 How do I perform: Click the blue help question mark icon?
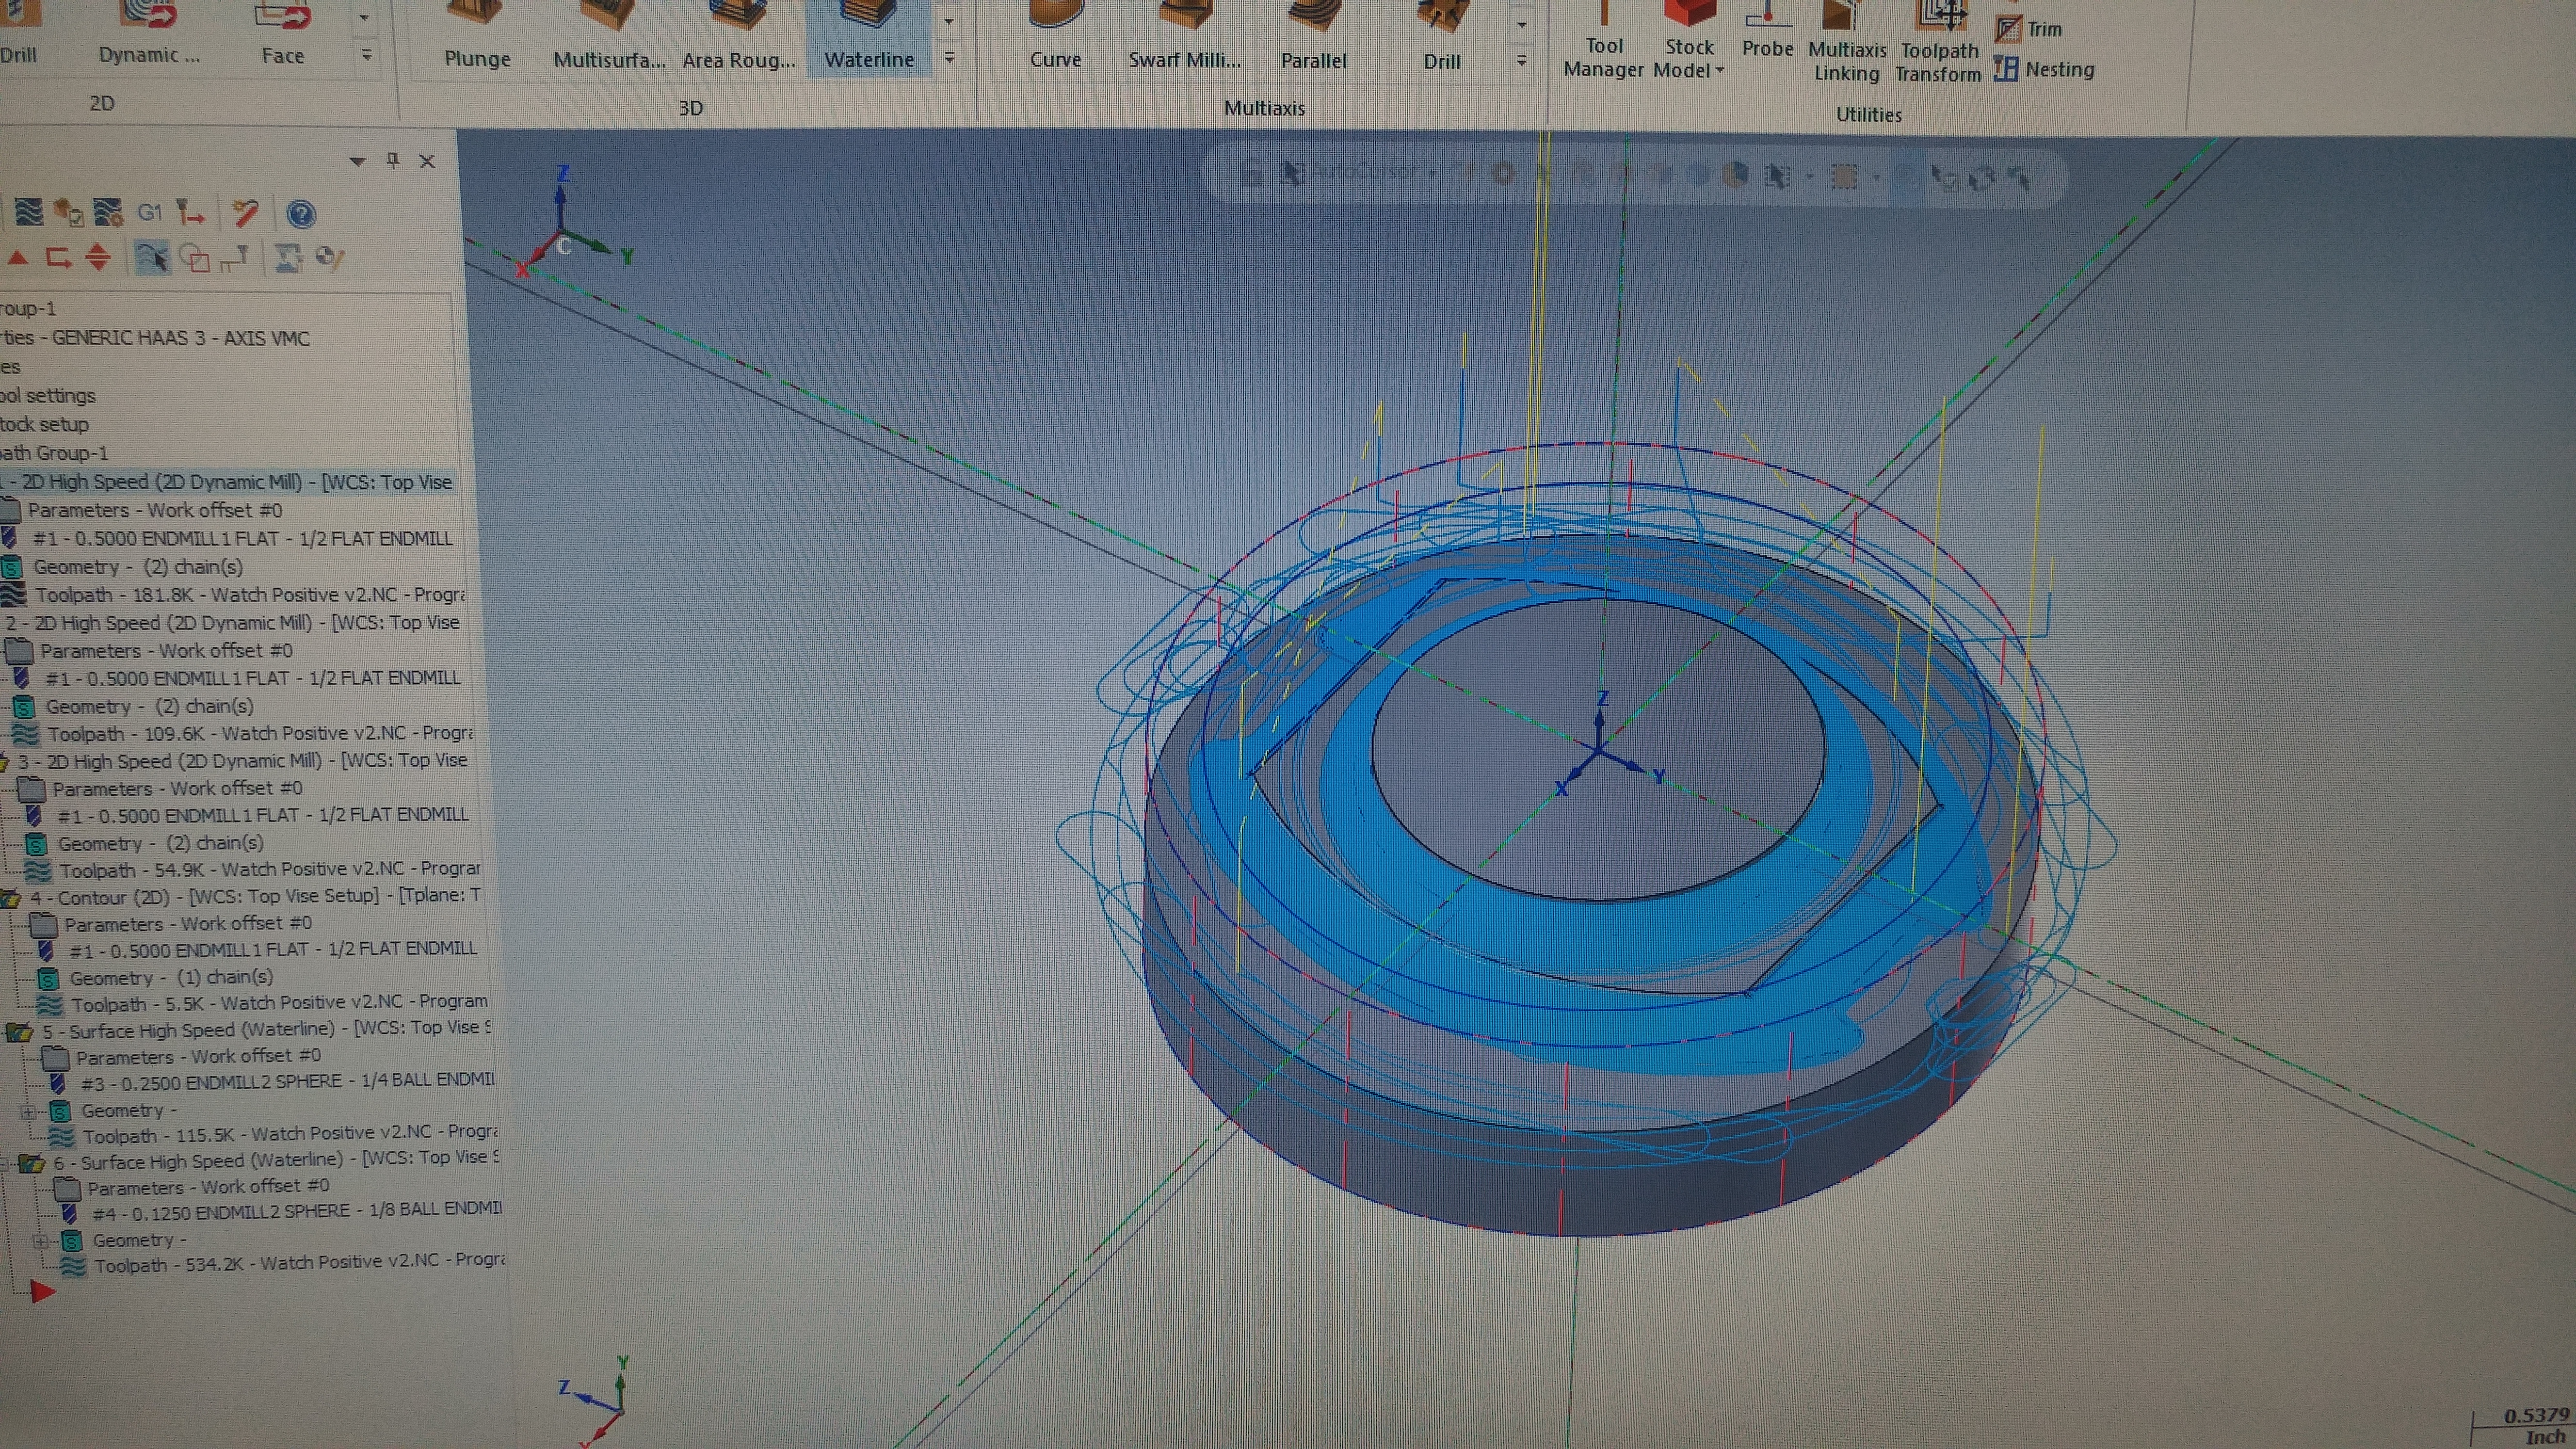pyautogui.click(x=301, y=214)
